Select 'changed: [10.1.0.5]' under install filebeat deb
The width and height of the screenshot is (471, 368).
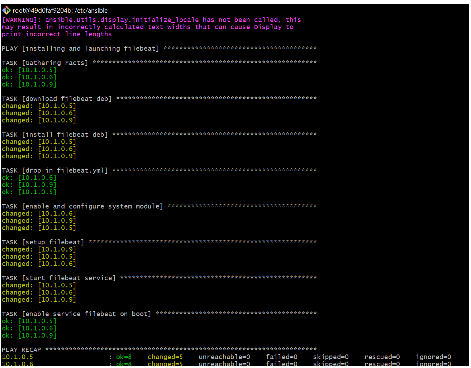pos(39,142)
